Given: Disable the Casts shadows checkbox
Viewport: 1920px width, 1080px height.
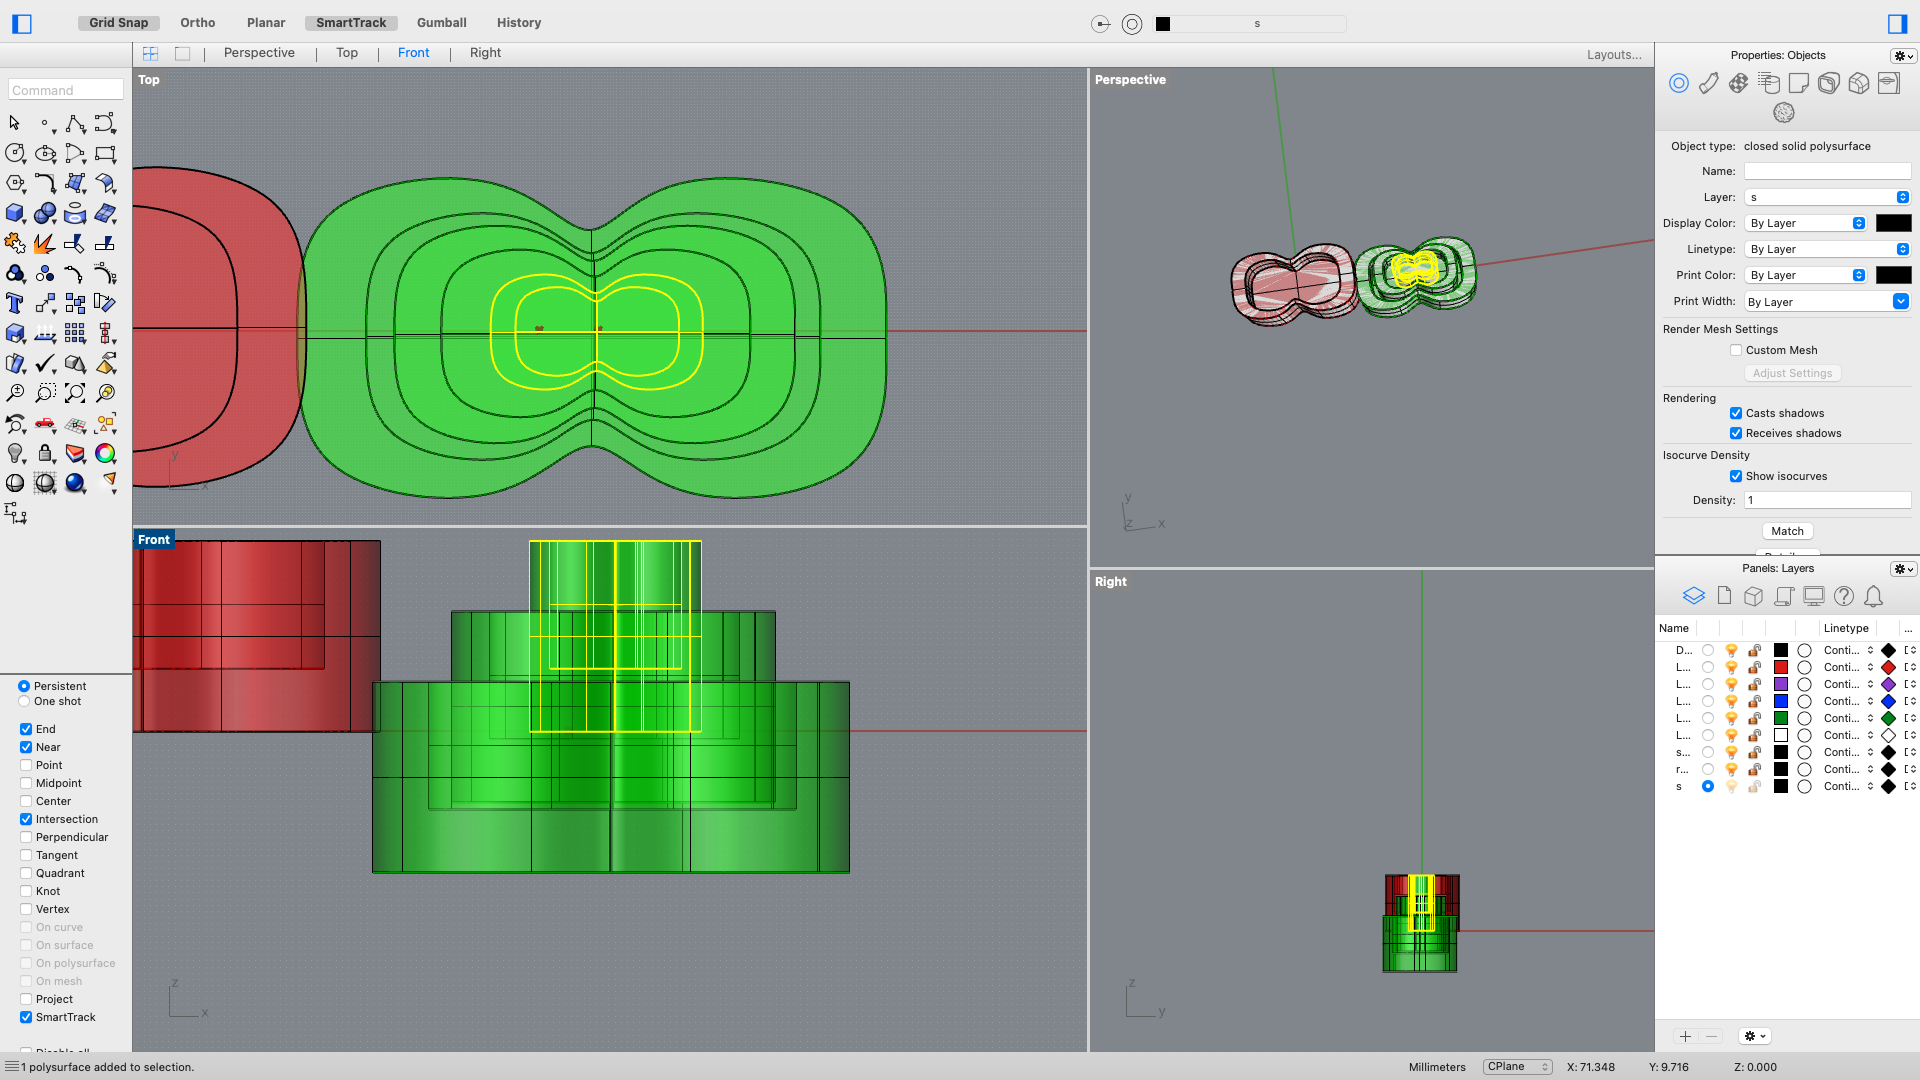Looking at the screenshot, I should tap(1737, 412).
